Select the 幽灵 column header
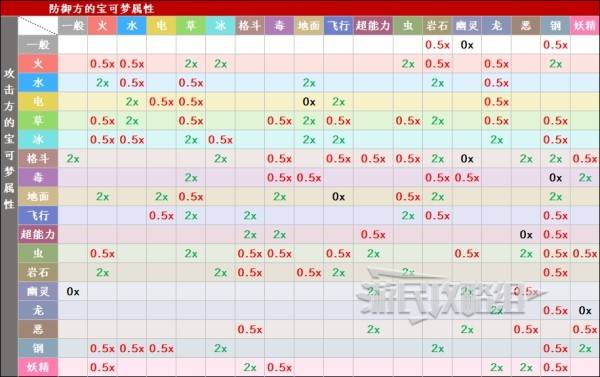This screenshot has width=600, height=377. click(467, 26)
